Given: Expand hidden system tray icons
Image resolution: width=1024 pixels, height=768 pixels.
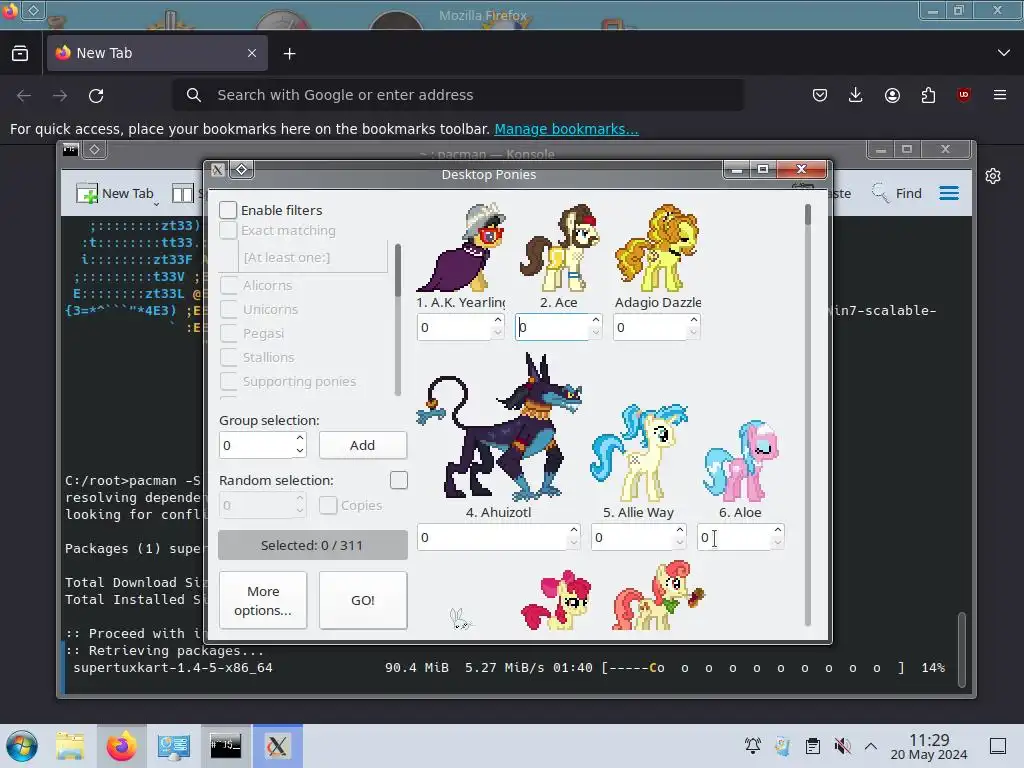Looking at the screenshot, I should [871, 745].
